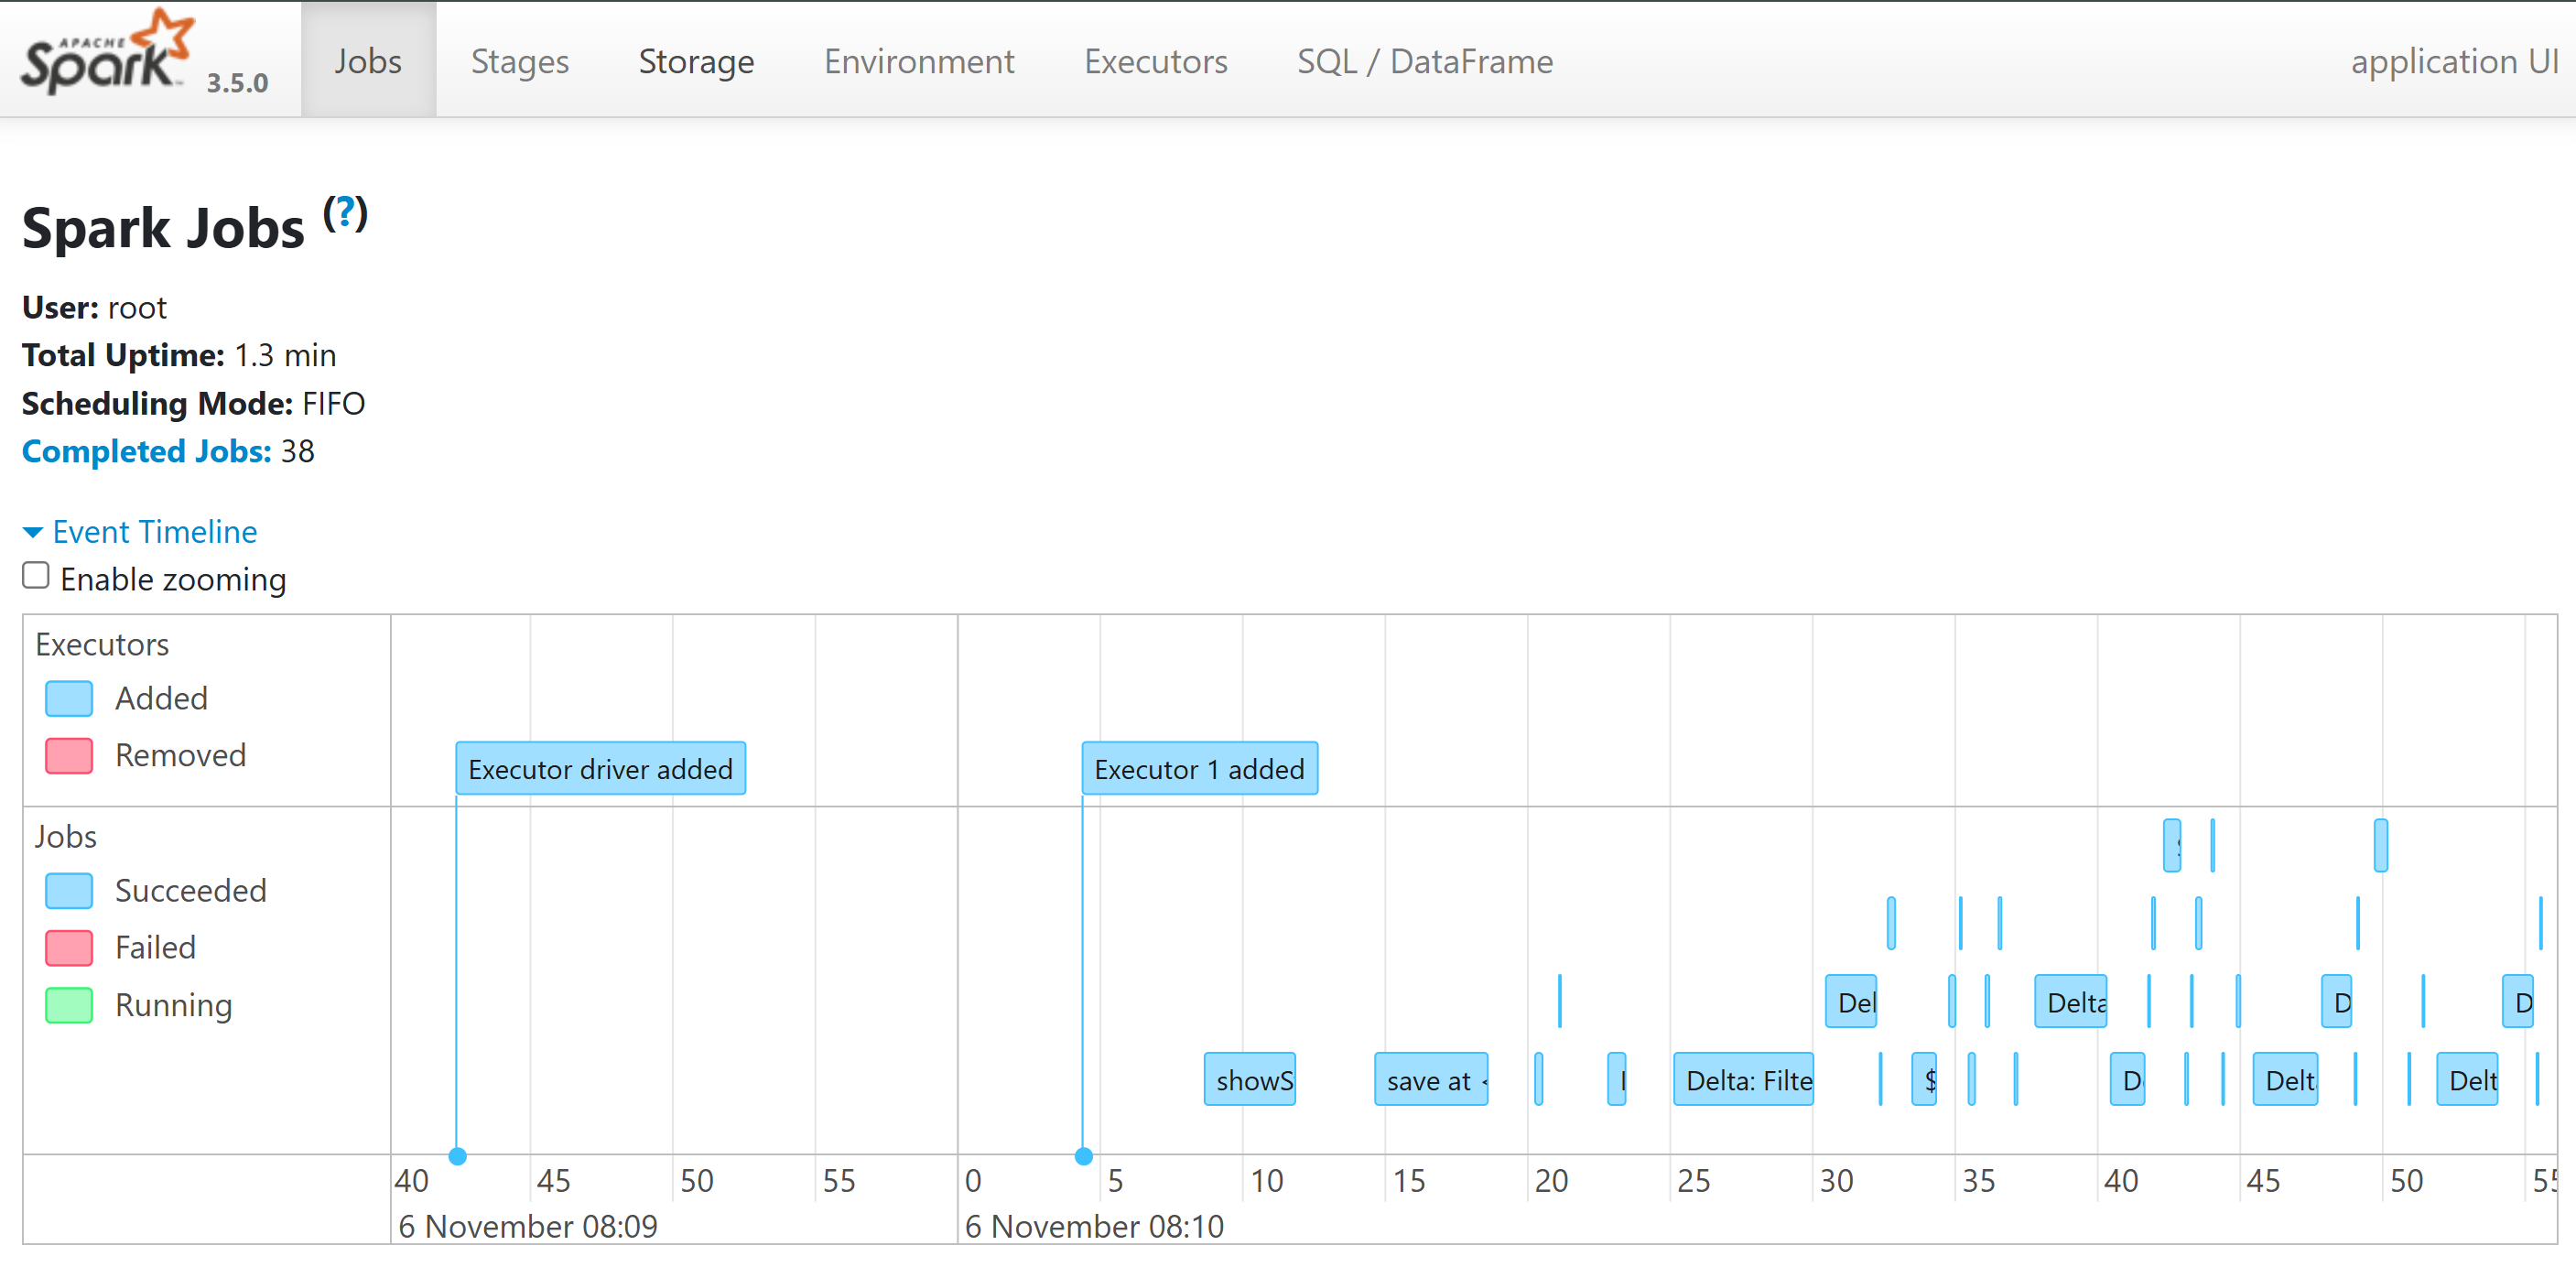Click the Succeeded jobs legend swatch
This screenshot has height=1267, width=2576.
click(x=69, y=890)
